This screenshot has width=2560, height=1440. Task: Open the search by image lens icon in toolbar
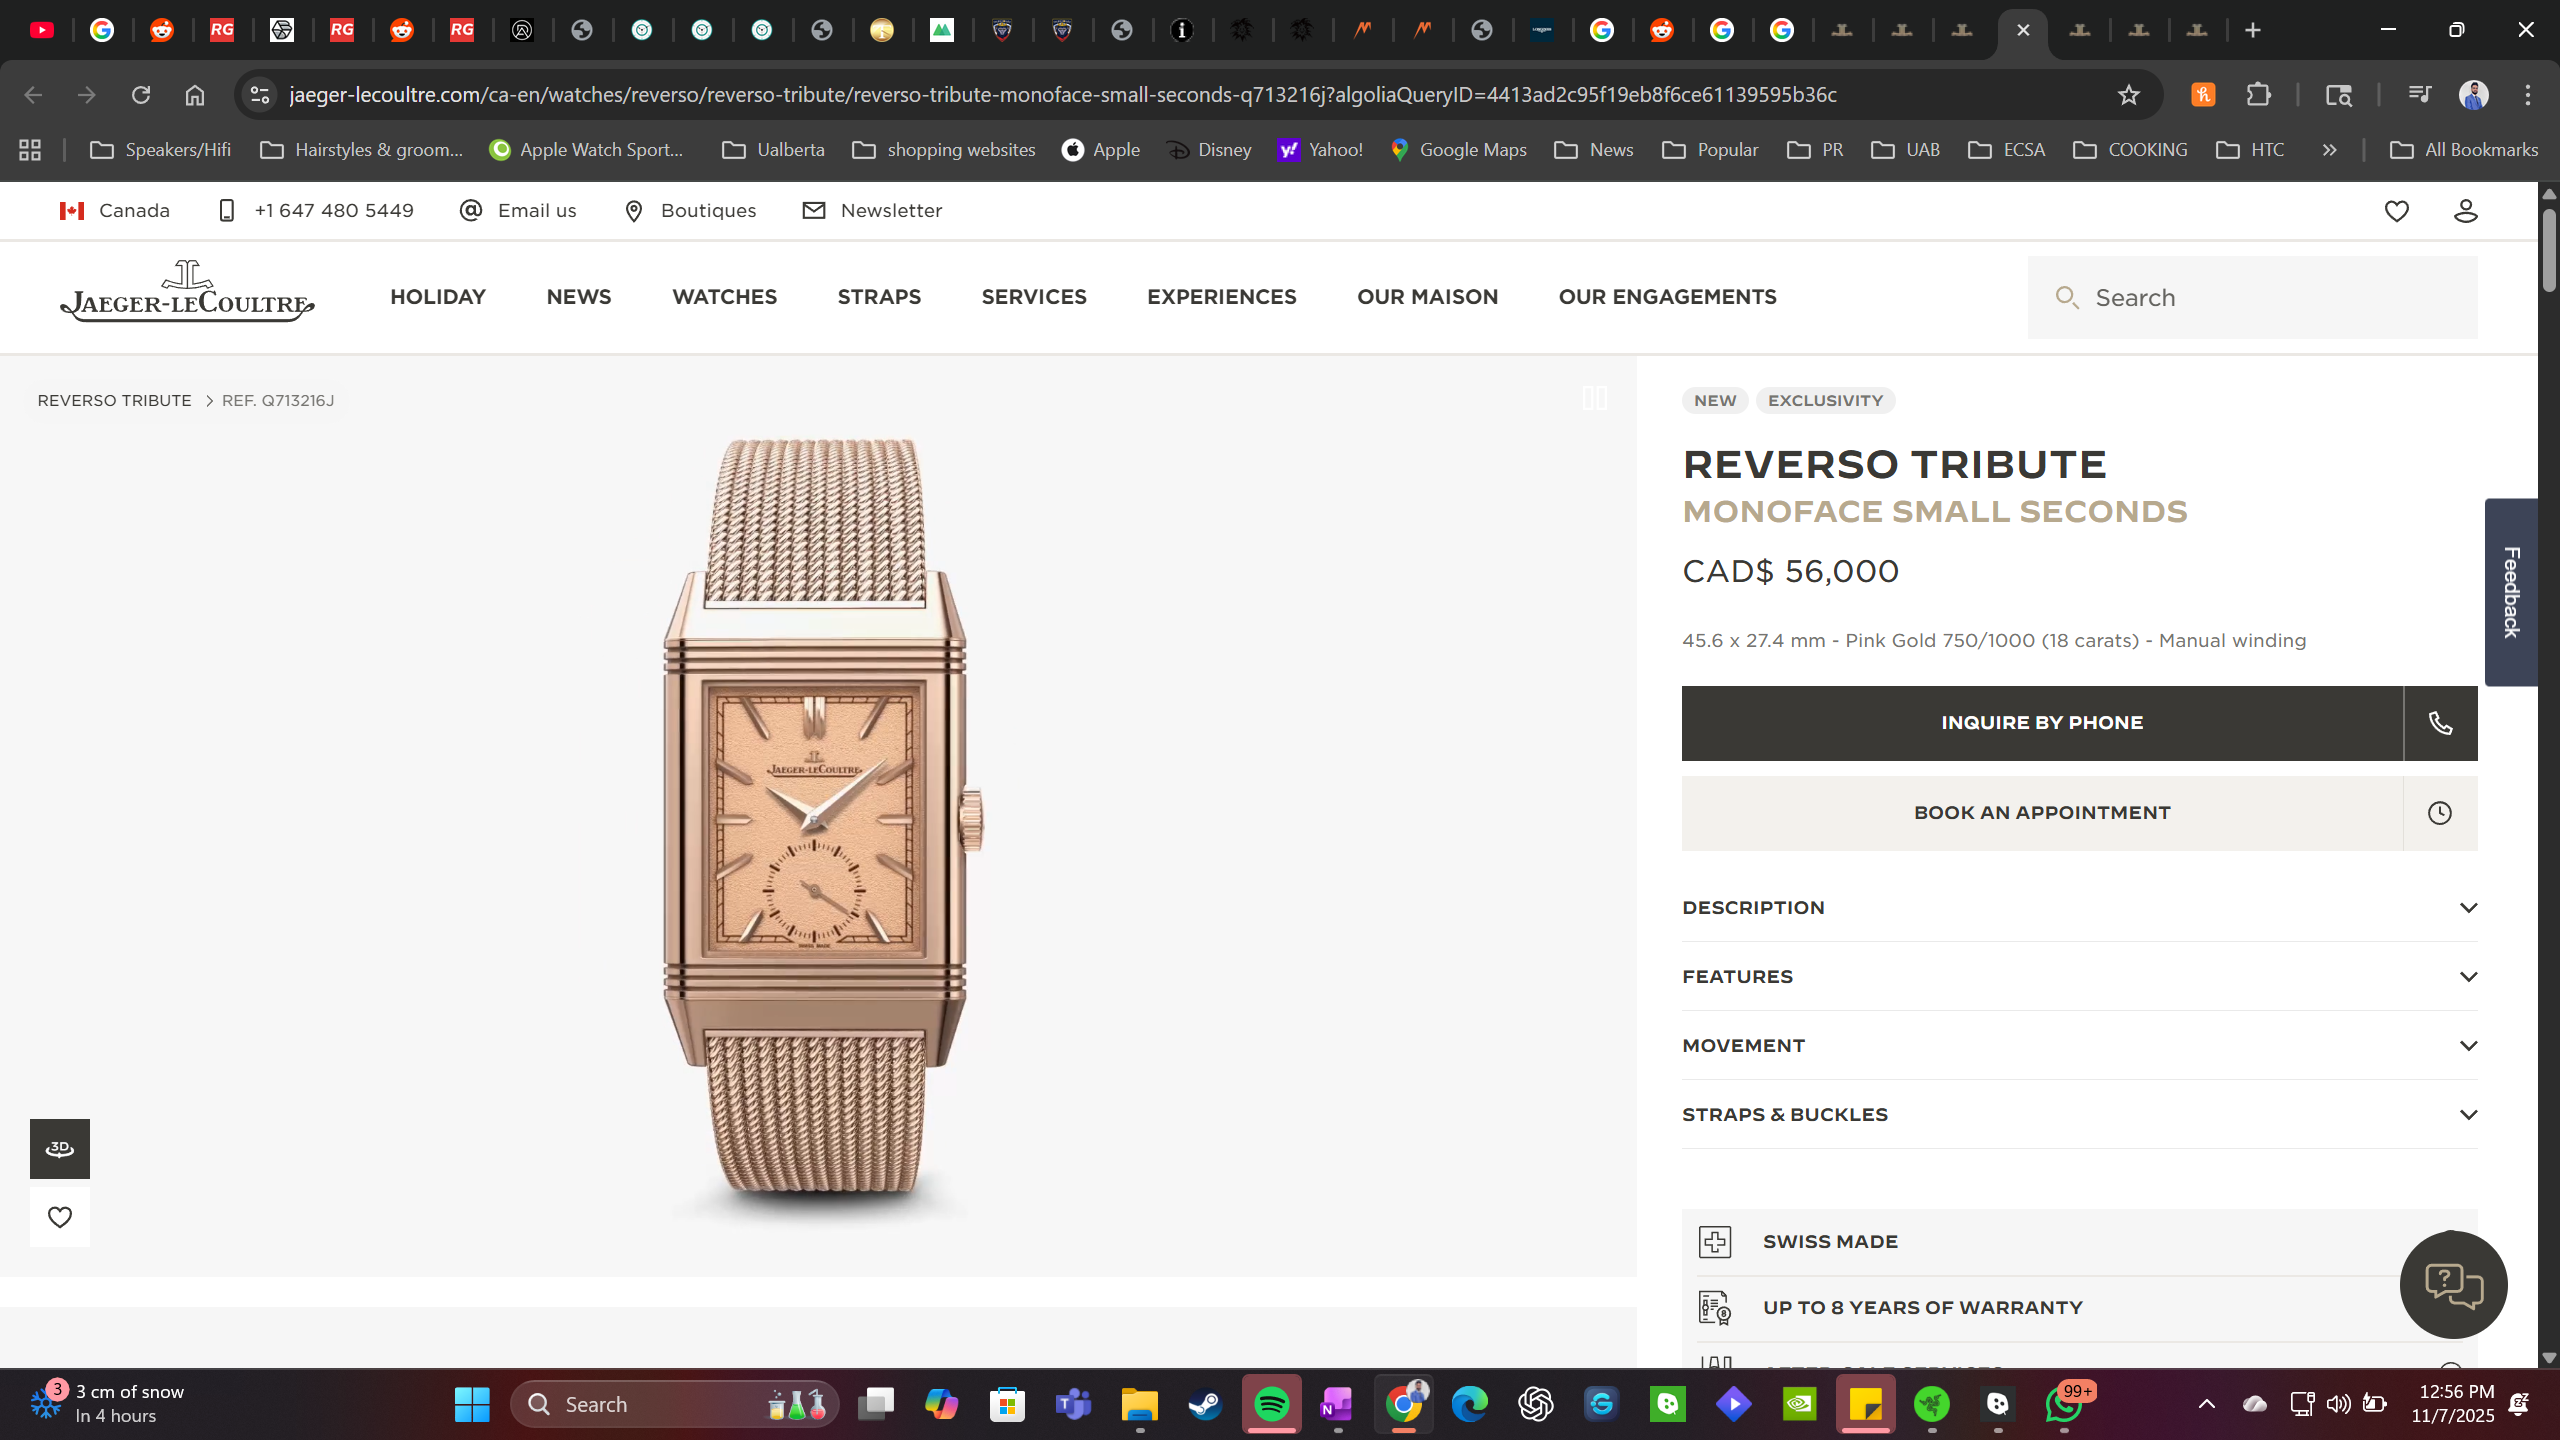pos(2339,95)
